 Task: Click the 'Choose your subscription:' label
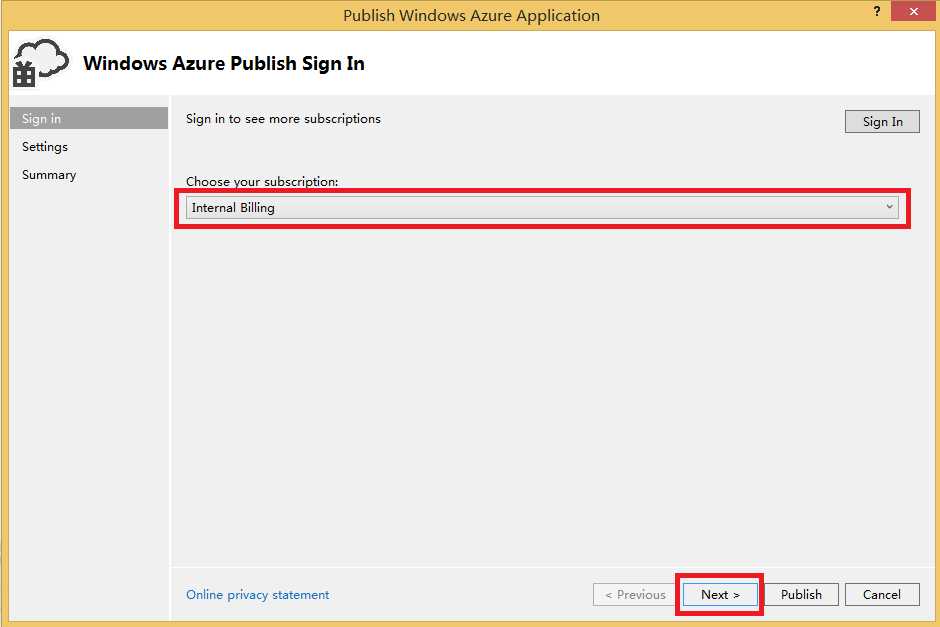262,182
